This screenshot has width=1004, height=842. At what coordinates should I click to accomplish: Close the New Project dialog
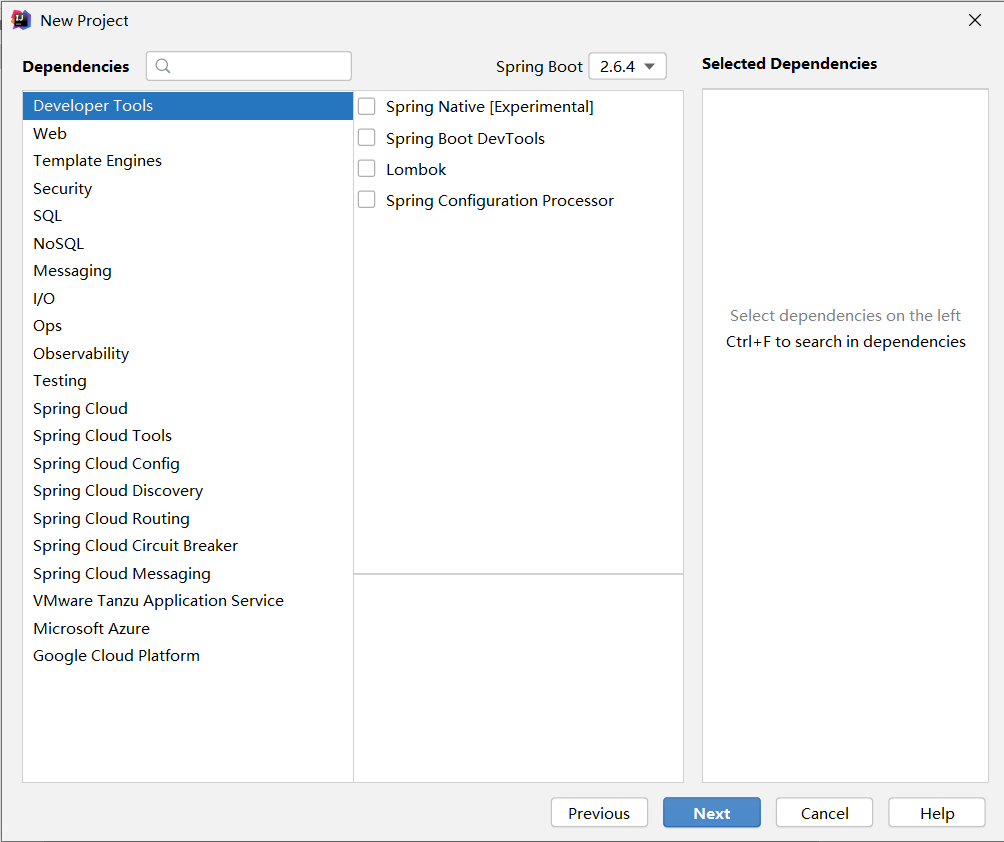[975, 20]
